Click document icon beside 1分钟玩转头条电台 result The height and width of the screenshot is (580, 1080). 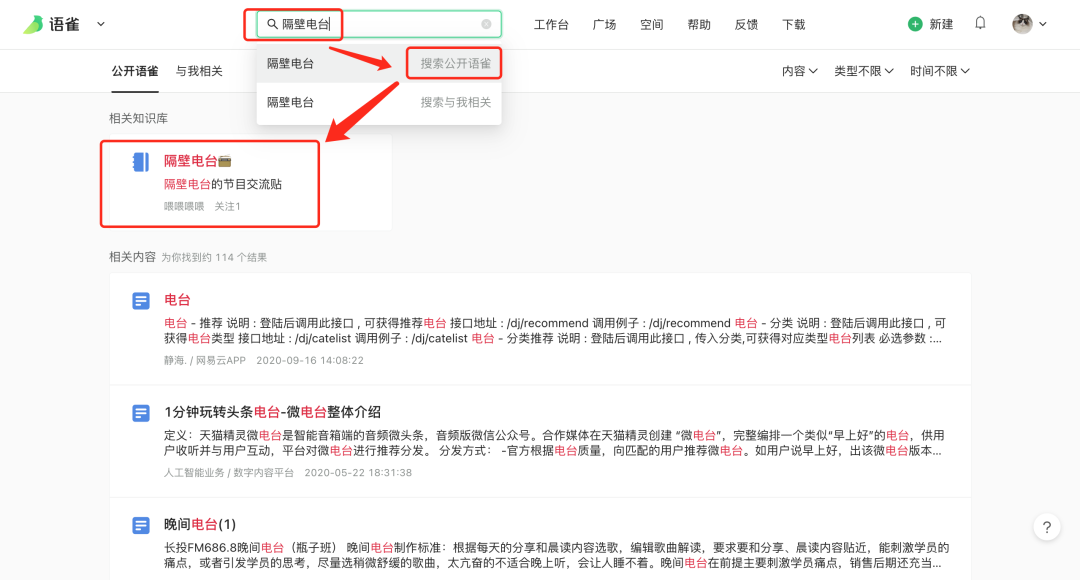tap(141, 413)
